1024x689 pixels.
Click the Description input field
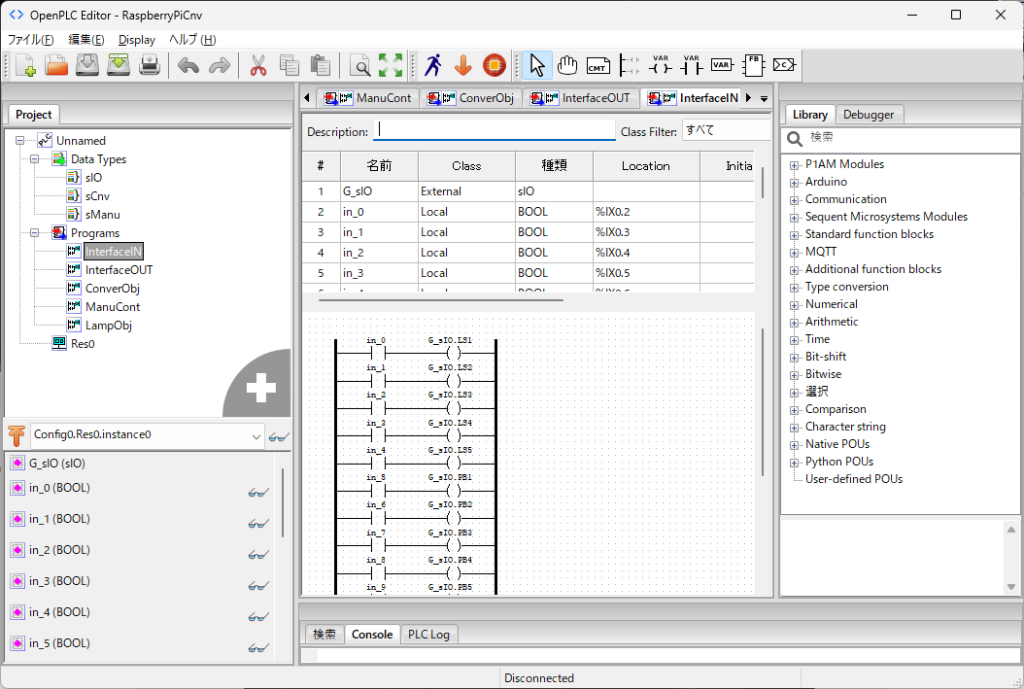point(494,130)
